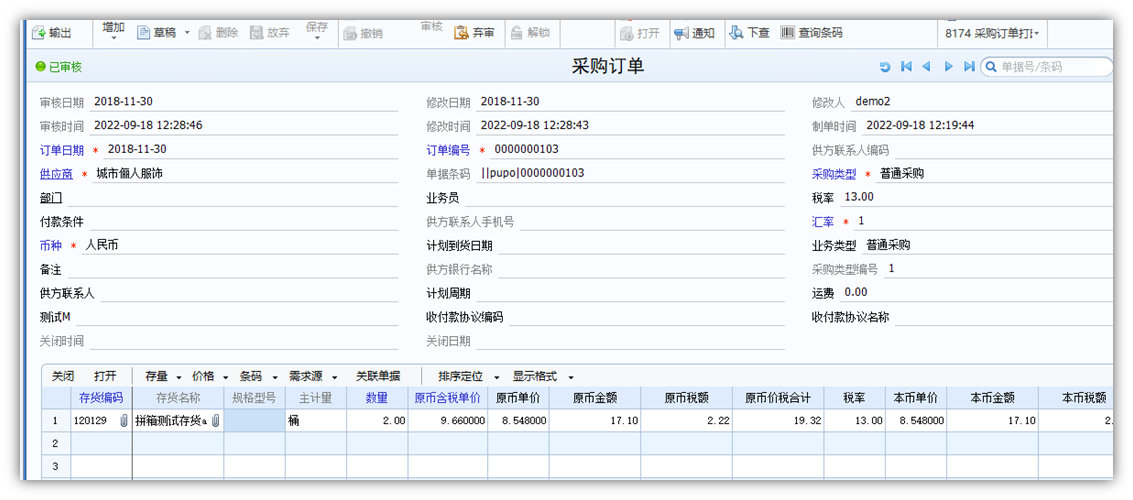Click the 打开 button in grid toolbar
The height and width of the screenshot is (500, 1133).
(x=105, y=376)
